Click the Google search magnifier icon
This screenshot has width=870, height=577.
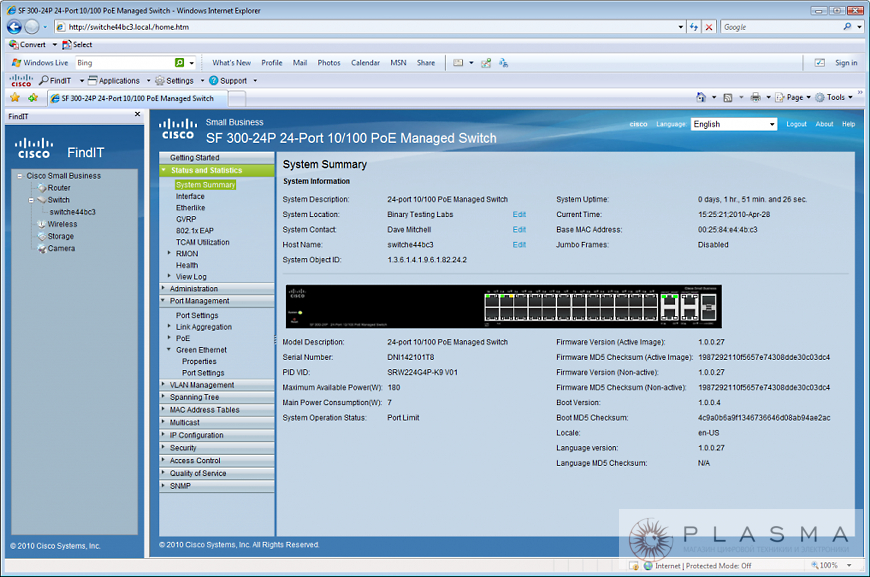847,27
